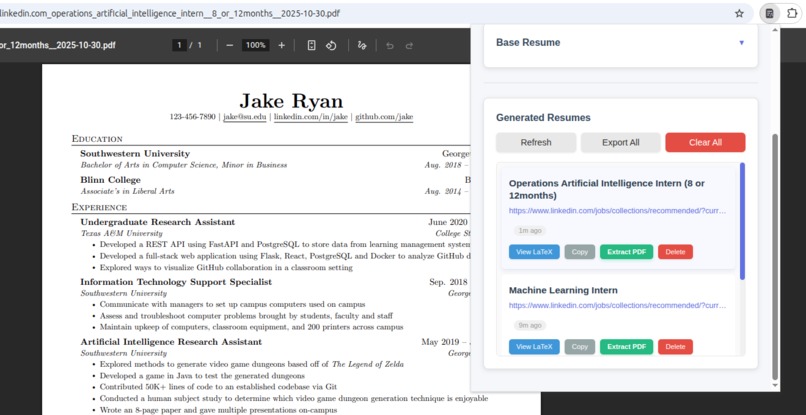The height and width of the screenshot is (415, 806).
Task: Clear All generated resumes
Action: point(705,142)
